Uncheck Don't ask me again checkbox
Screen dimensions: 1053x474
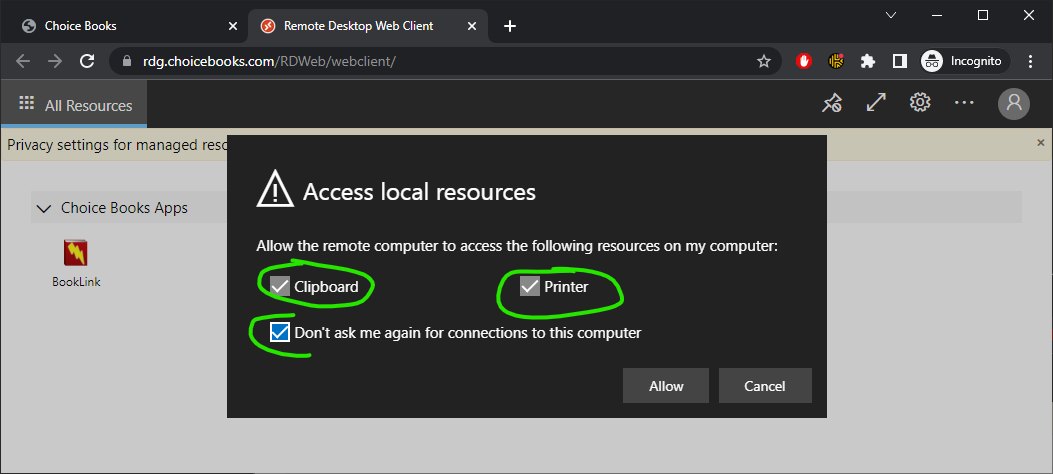(x=279, y=332)
